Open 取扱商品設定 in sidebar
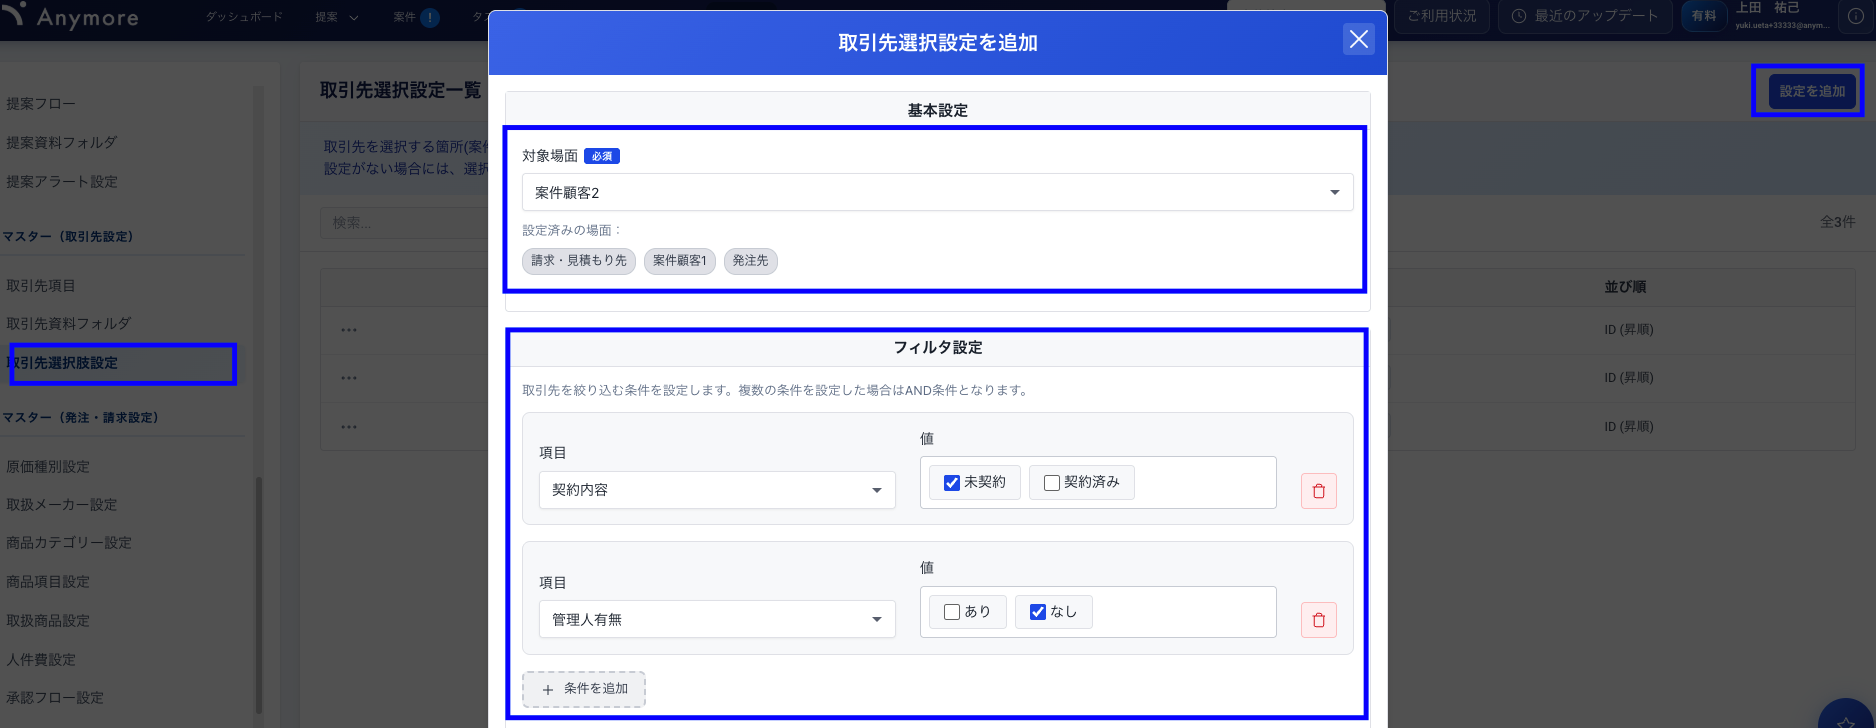The image size is (1876, 728). [x=48, y=621]
